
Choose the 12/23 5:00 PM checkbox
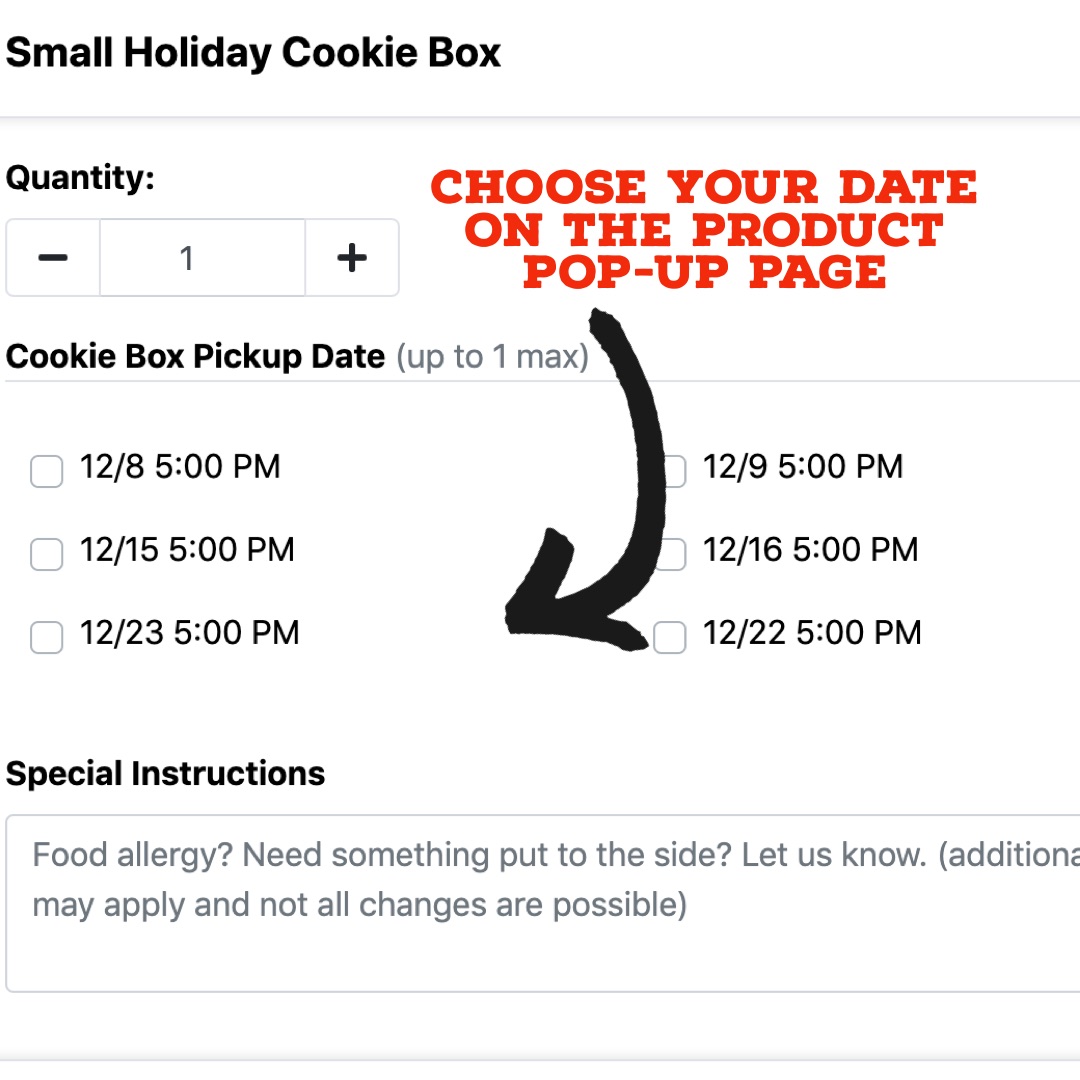(47, 637)
